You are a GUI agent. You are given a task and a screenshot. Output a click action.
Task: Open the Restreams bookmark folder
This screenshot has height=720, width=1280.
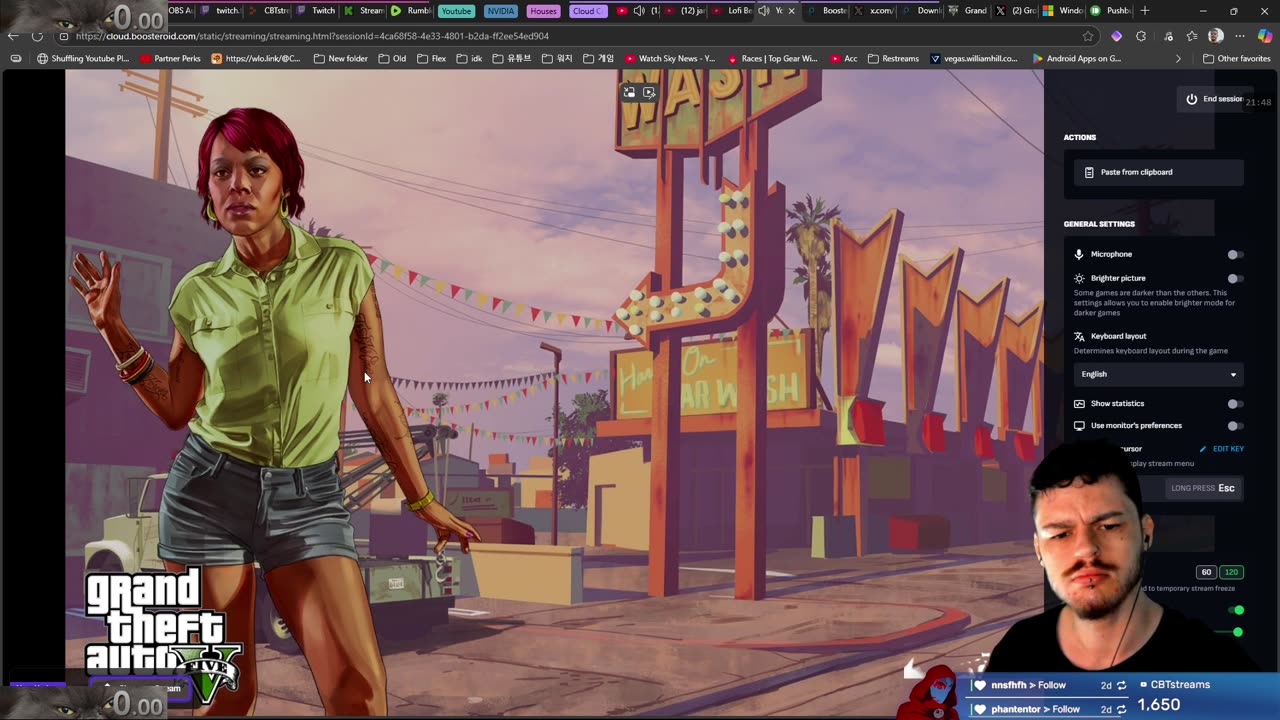(x=893, y=59)
